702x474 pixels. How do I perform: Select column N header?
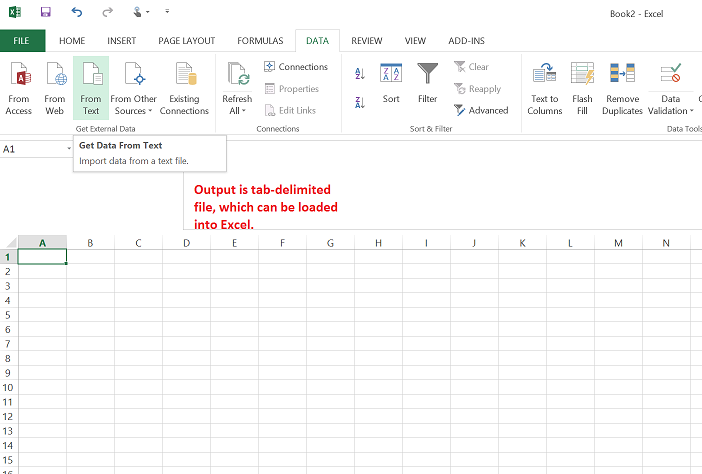pos(666,243)
